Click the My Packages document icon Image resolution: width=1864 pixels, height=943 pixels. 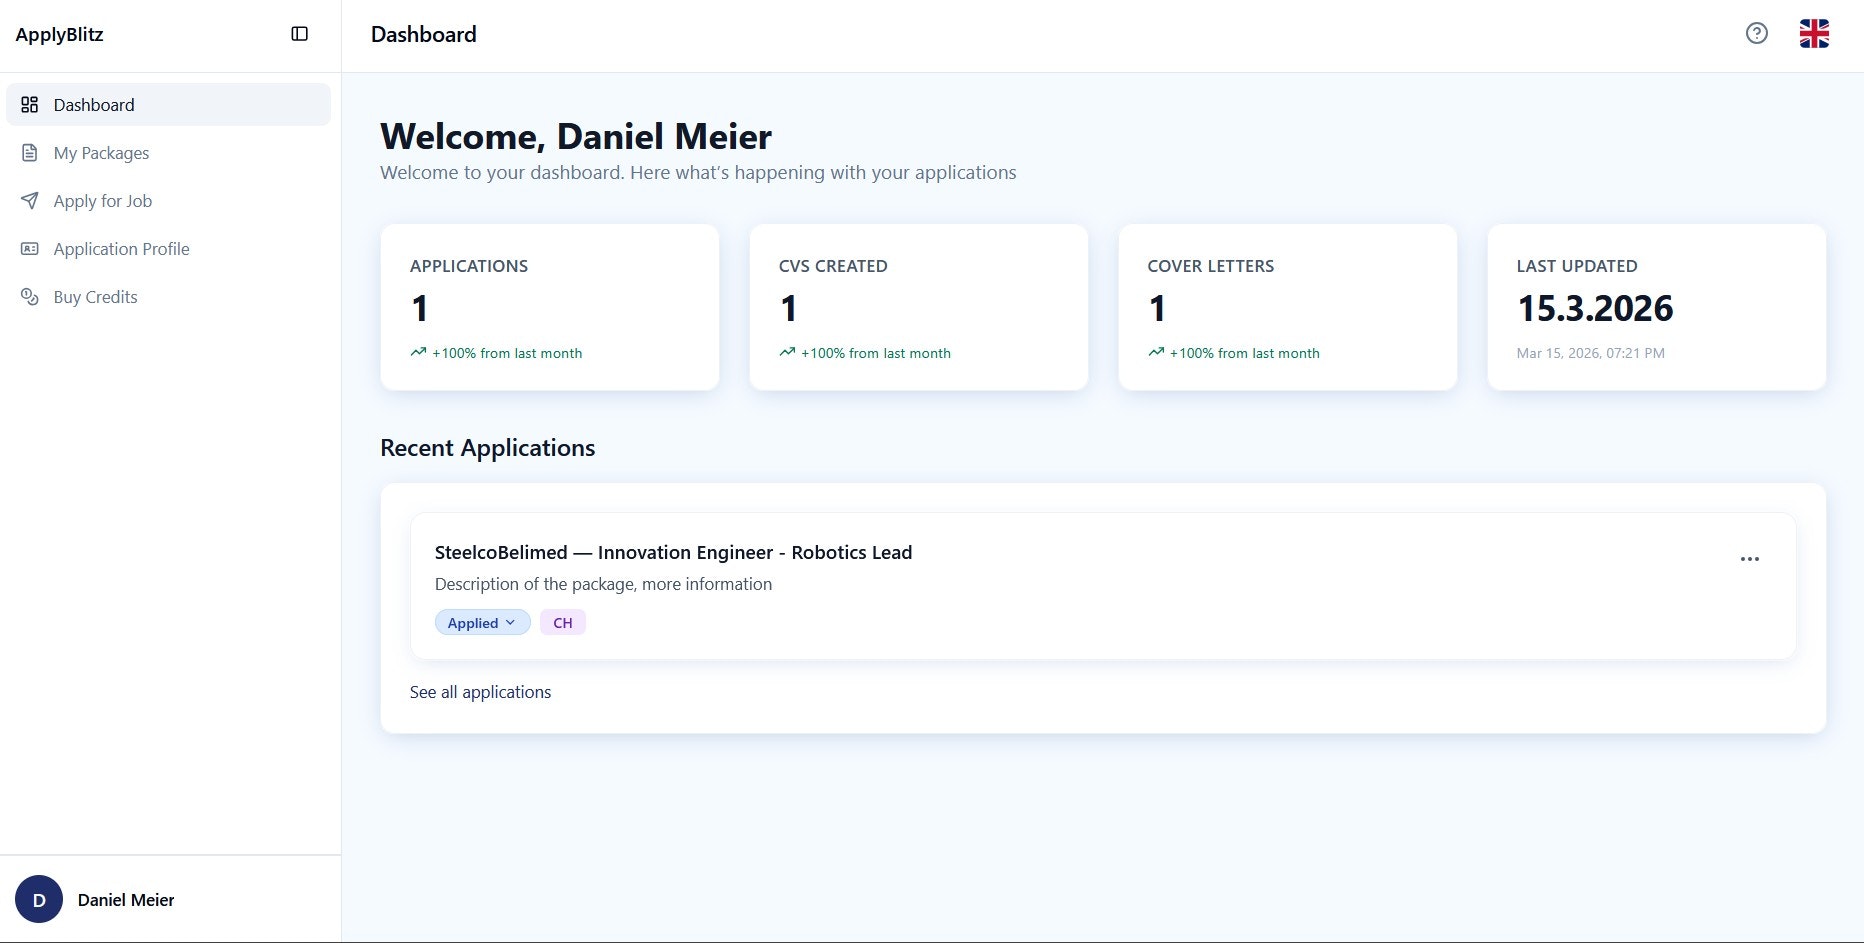click(x=30, y=153)
